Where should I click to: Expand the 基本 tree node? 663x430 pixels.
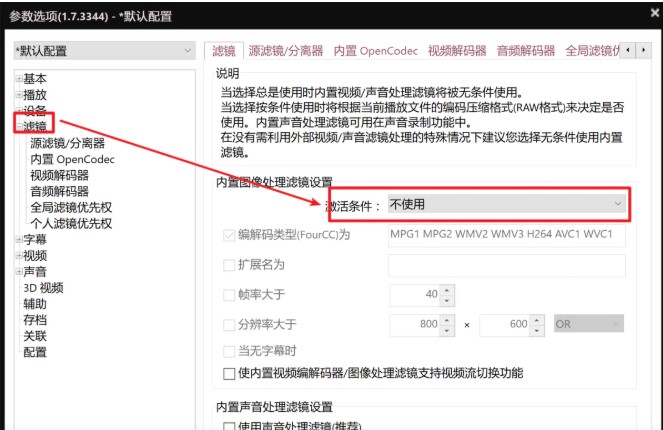tap(19, 79)
